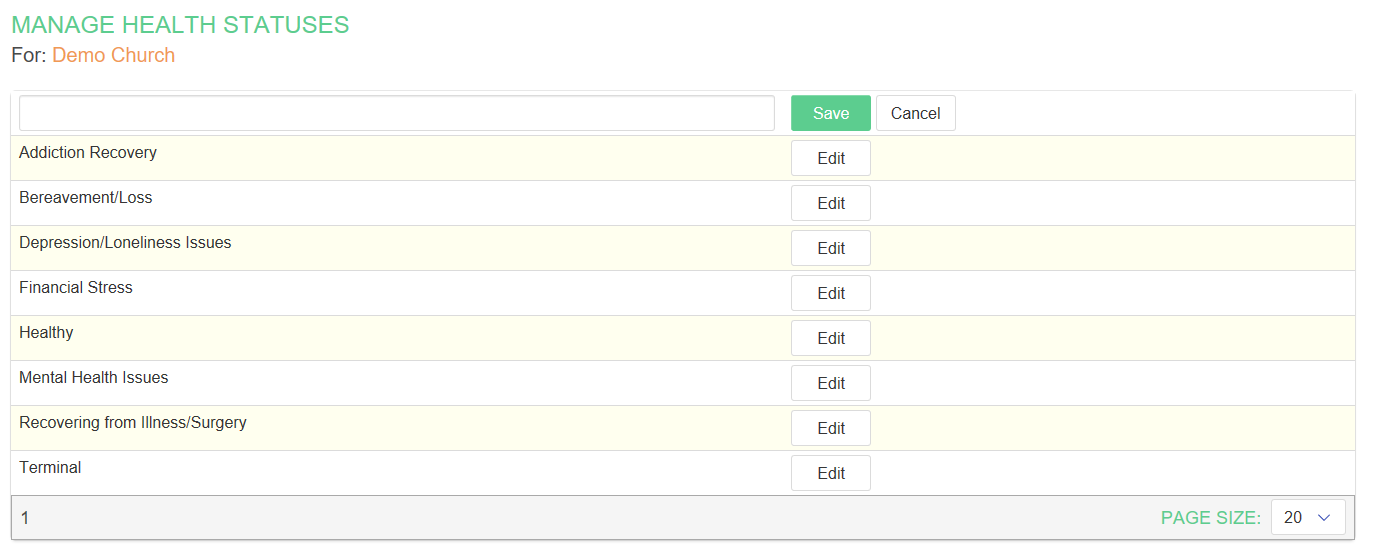Open the Page Size dropdown
1380x546 pixels.
[x=1307, y=517]
